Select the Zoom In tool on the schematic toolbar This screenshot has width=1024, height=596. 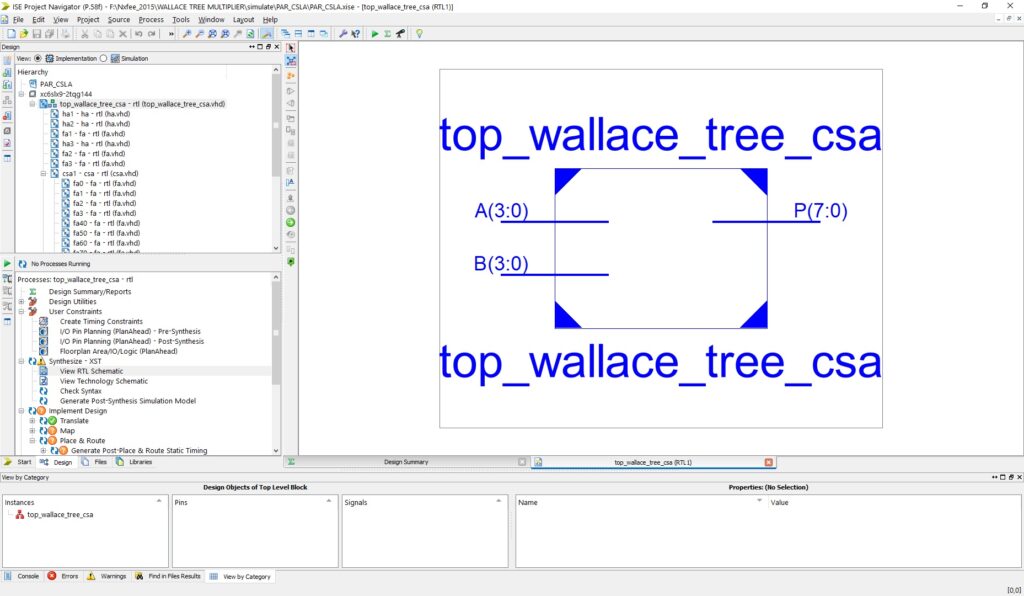click(187, 34)
